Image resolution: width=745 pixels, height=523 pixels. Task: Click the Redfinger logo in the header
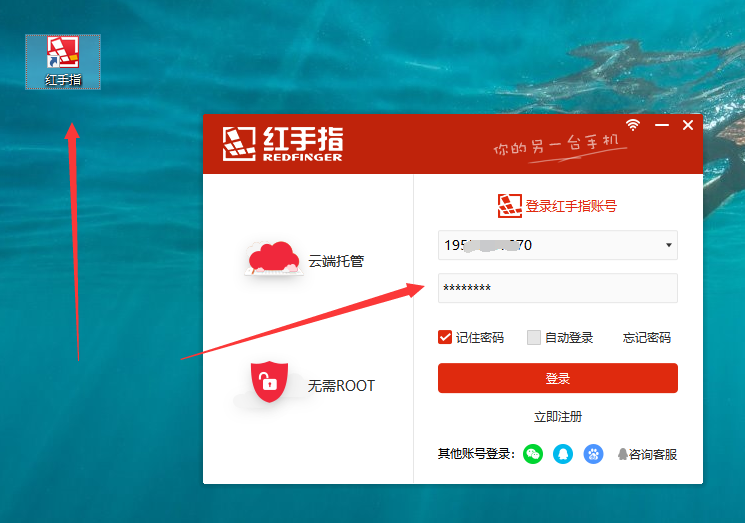click(x=283, y=143)
